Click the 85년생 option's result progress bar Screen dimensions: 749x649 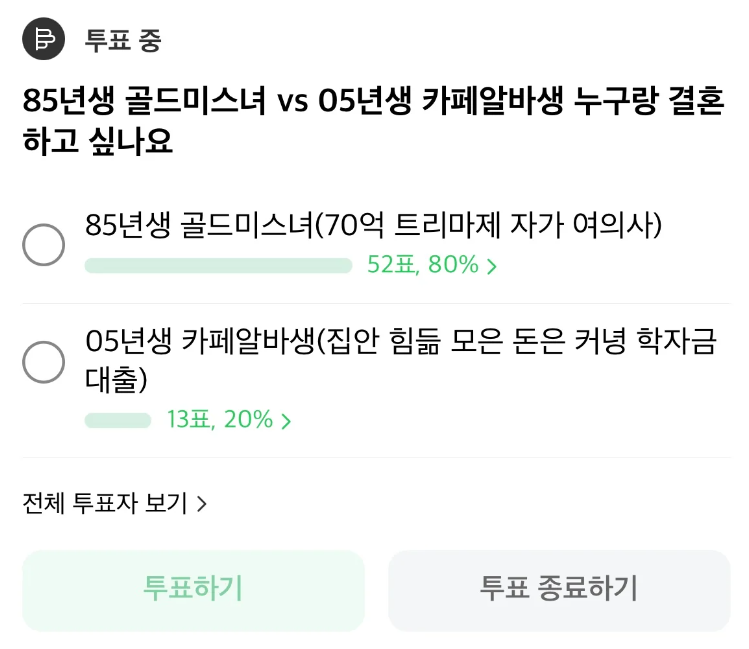pyautogui.click(x=218, y=266)
